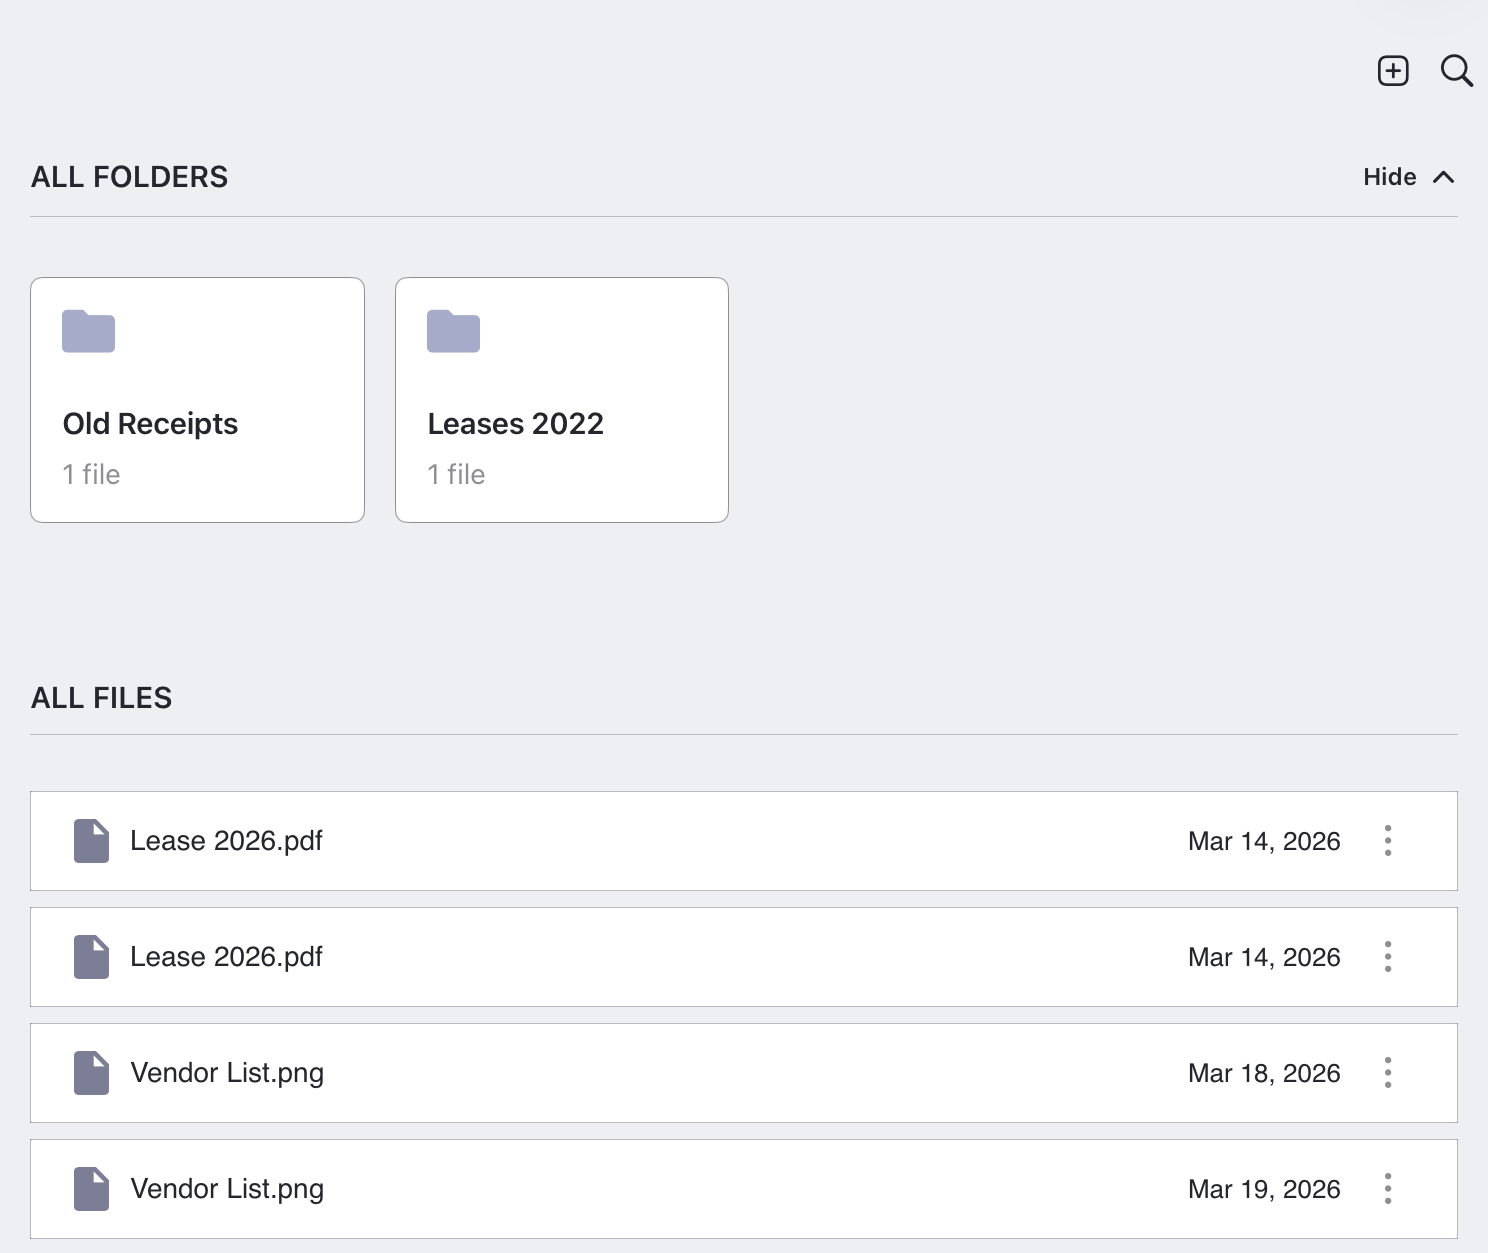This screenshot has height=1253, width=1488.
Task: Open kebab menu for second Lease 2026.pdf
Action: tap(1388, 957)
